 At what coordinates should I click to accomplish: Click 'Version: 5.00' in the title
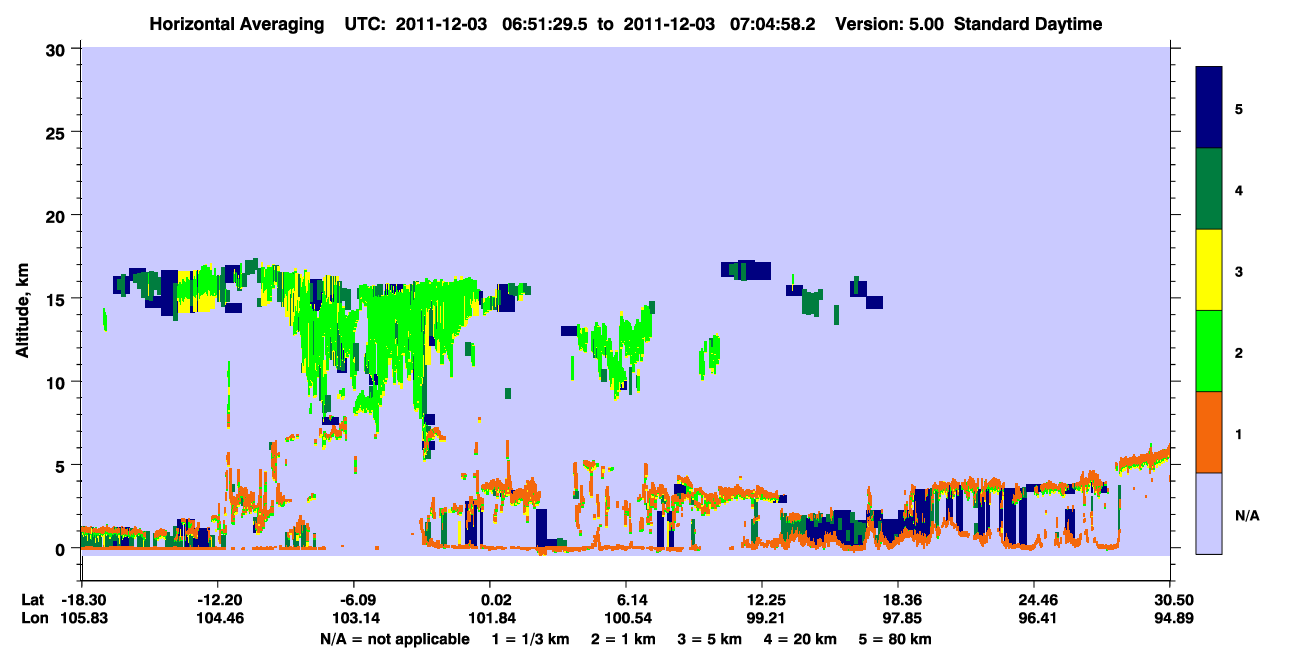coord(890,24)
